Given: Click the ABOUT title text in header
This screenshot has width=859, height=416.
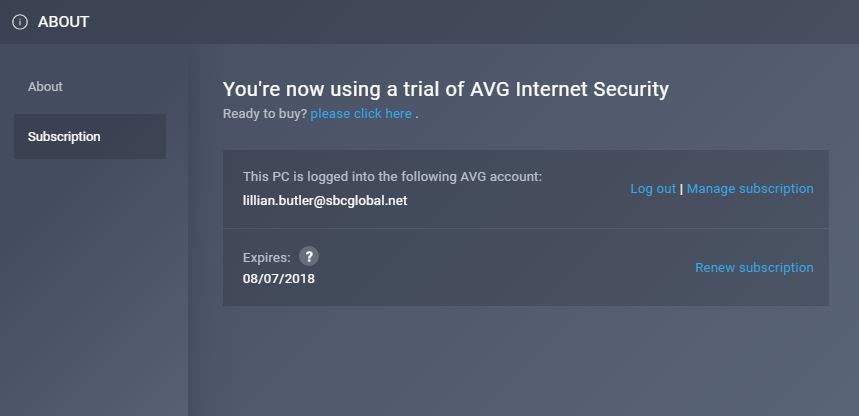Looking at the screenshot, I should (63, 22).
